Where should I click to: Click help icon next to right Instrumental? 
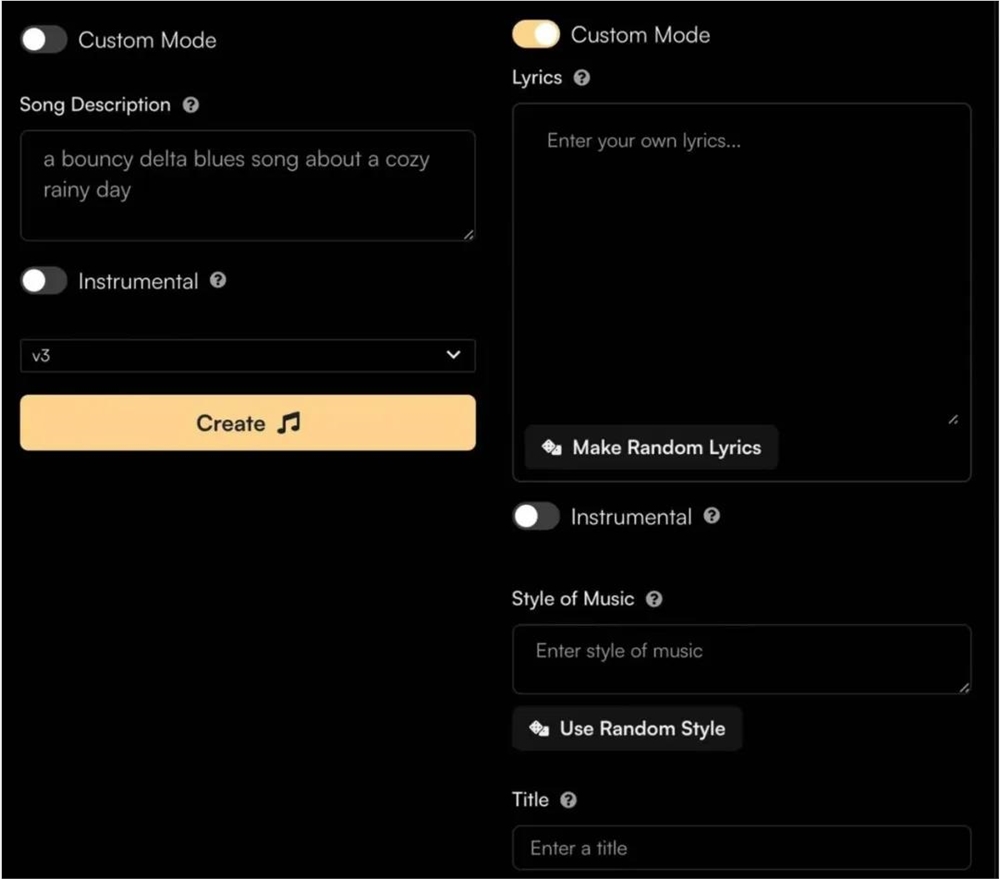(x=711, y=516)
